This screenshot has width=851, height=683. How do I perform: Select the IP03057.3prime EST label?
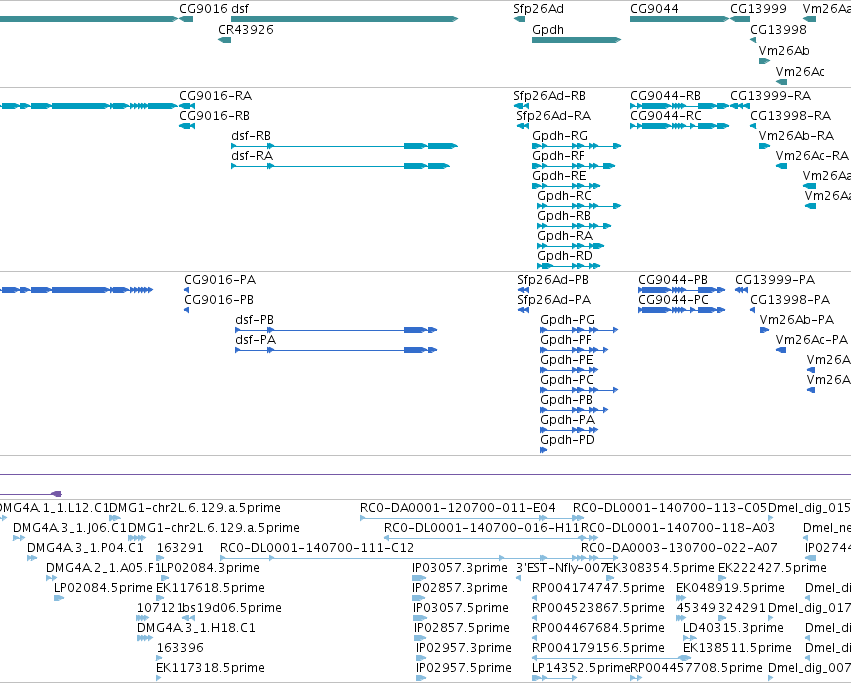pyautogui.click(x=460, y=568)
